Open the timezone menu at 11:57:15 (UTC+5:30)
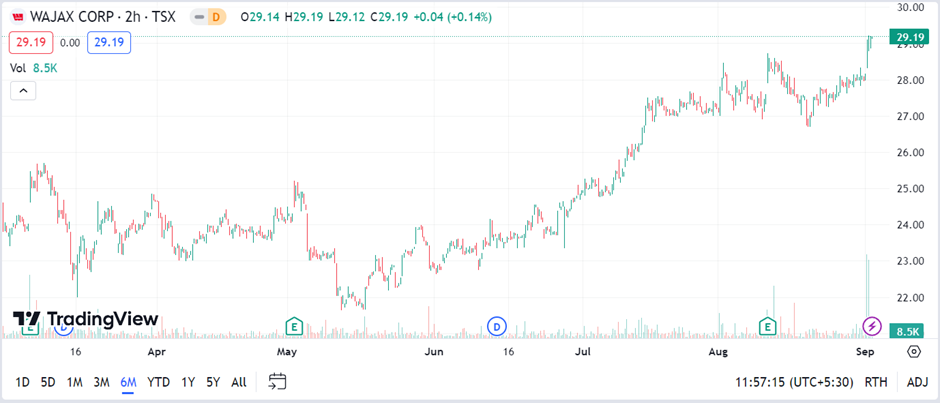940x403 pixels. [796, 382]
